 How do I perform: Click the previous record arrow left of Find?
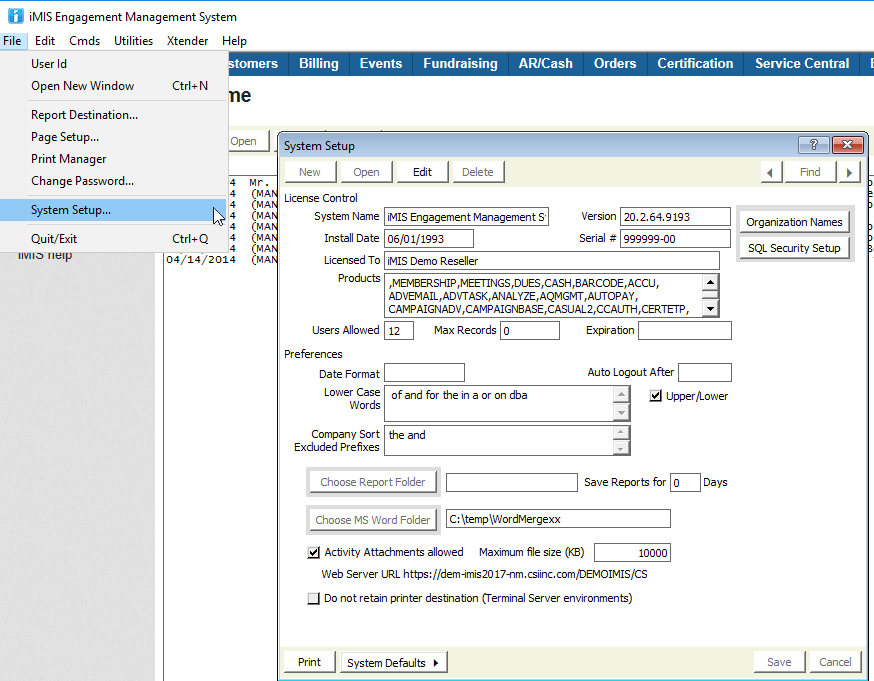coord(770,172)
